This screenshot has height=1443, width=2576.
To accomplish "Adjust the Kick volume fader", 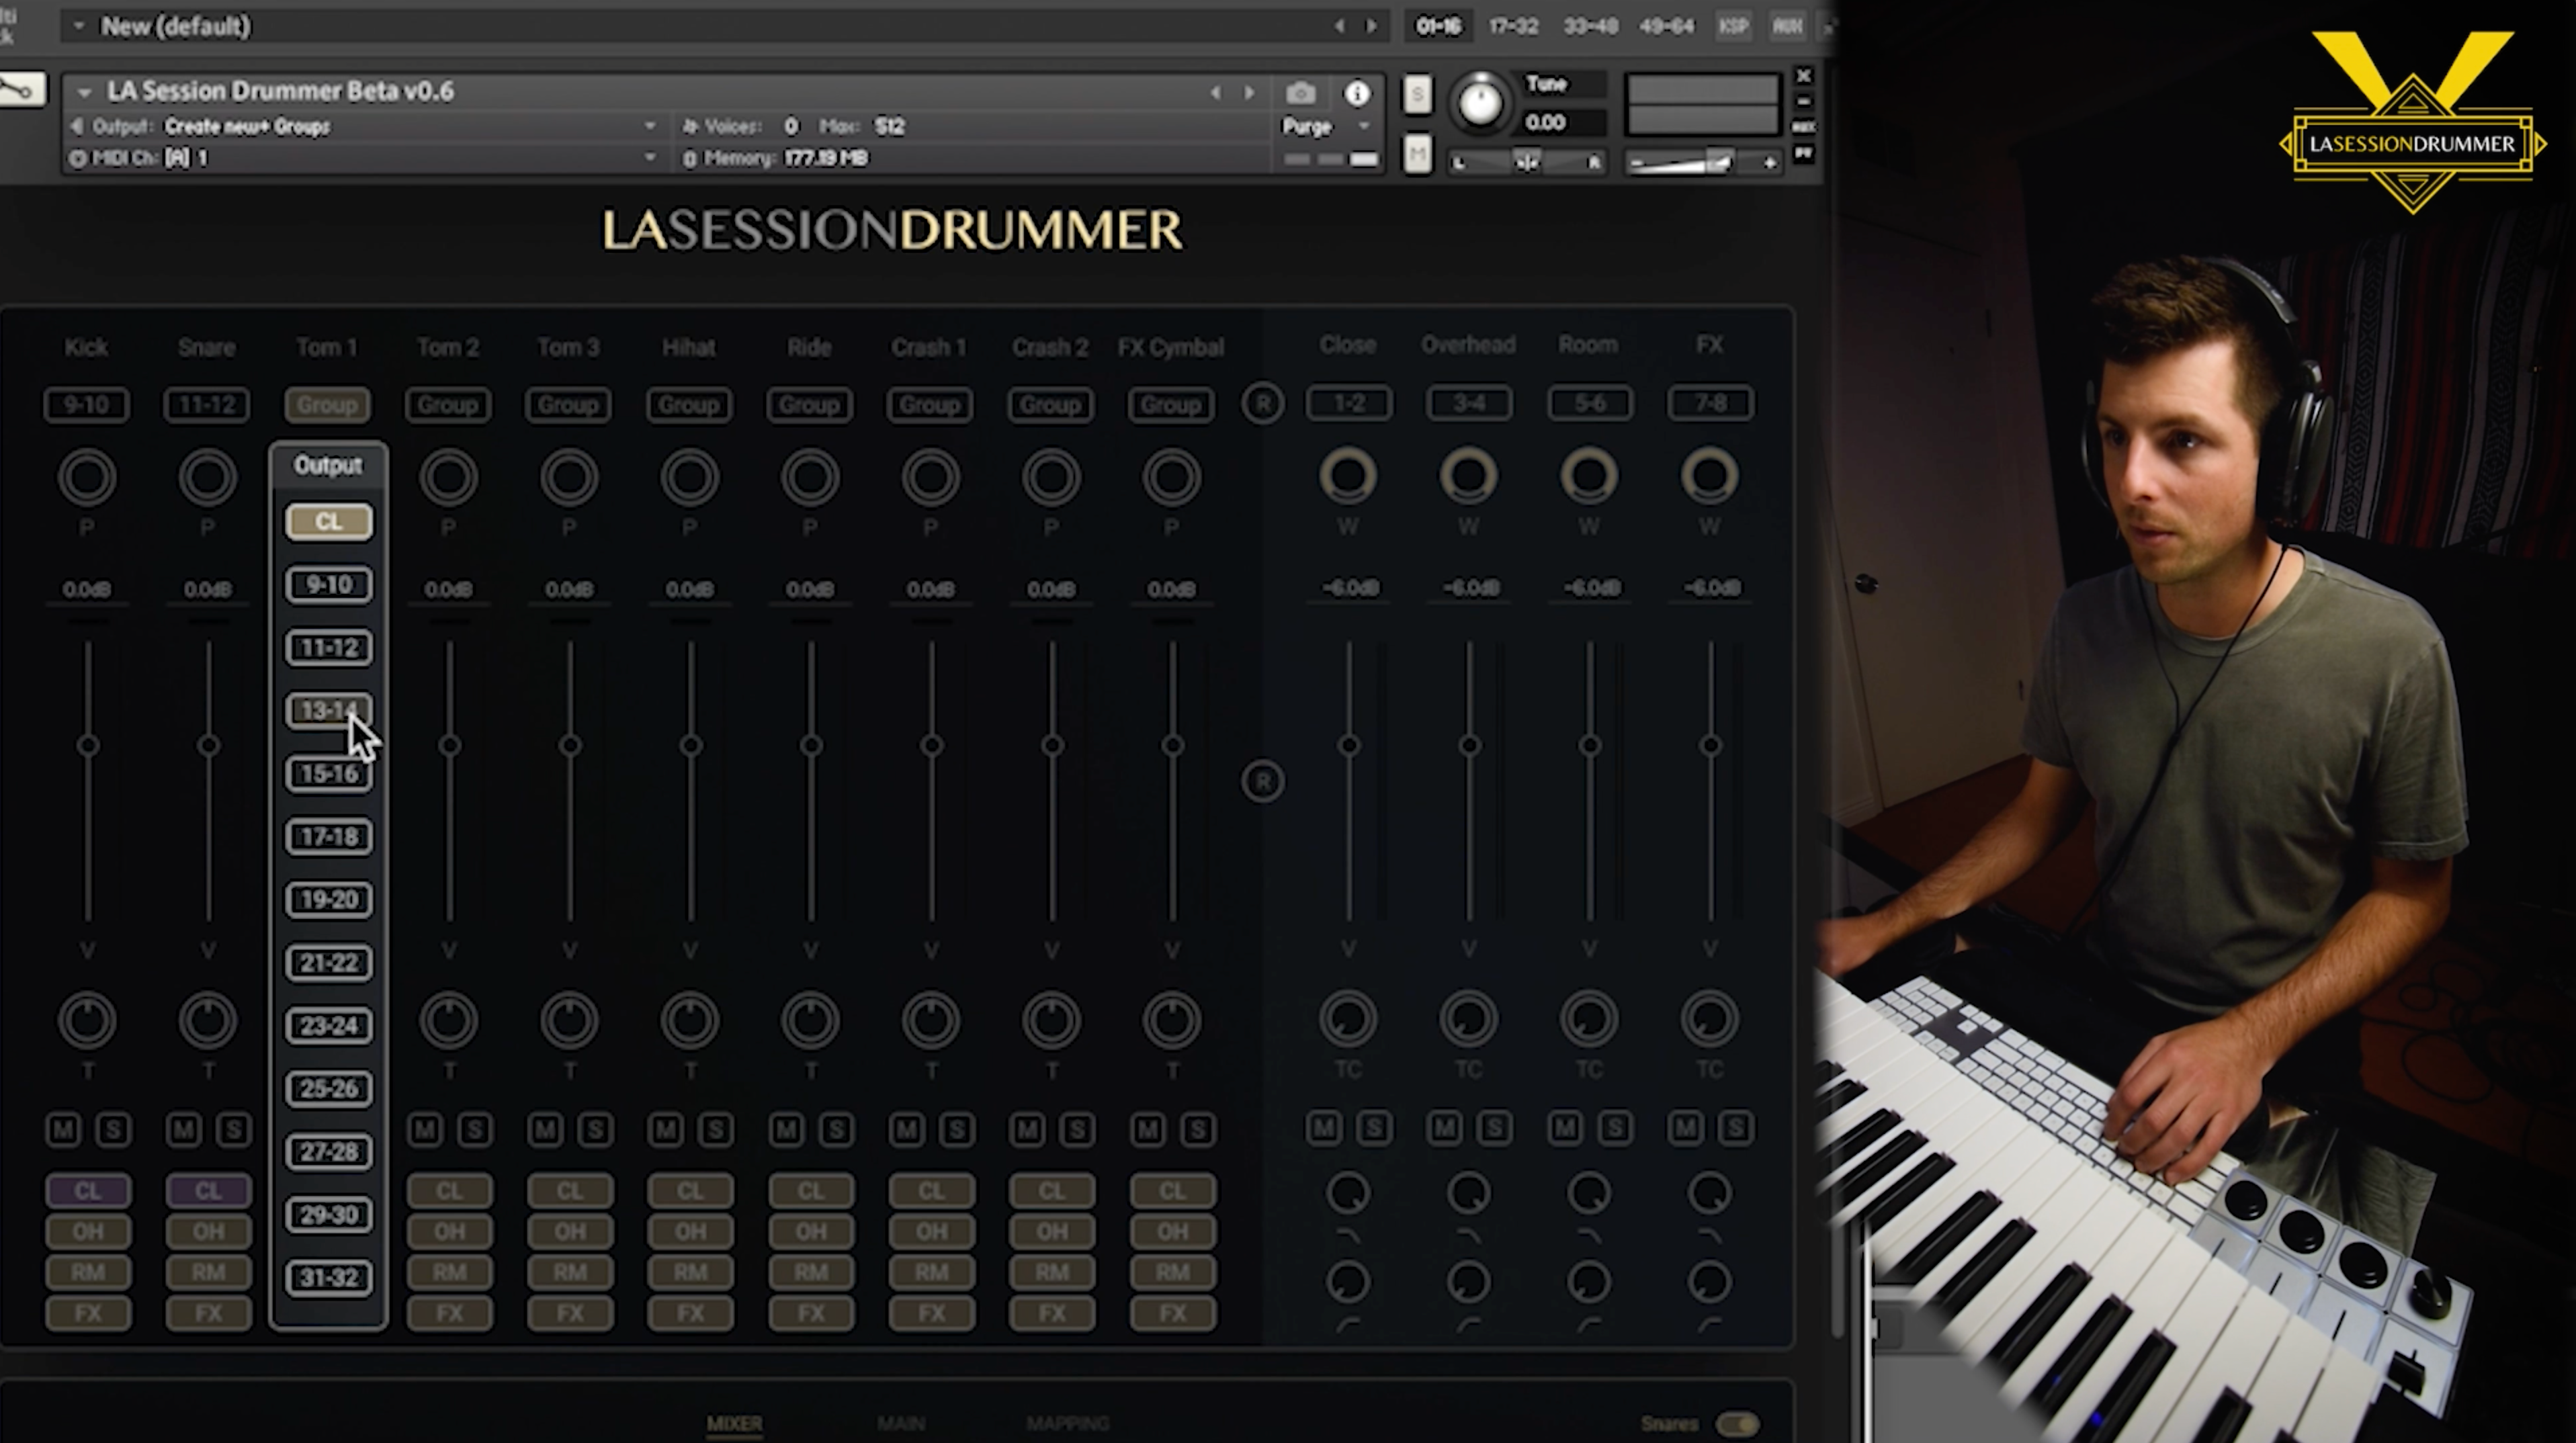I will (87, 745).
